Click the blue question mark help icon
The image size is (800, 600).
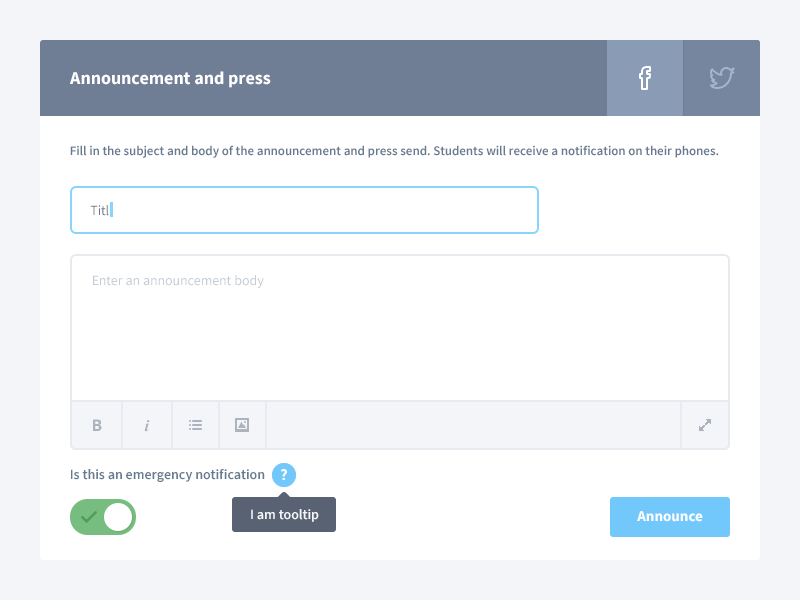pyautogui.click(x=284, y=475)
